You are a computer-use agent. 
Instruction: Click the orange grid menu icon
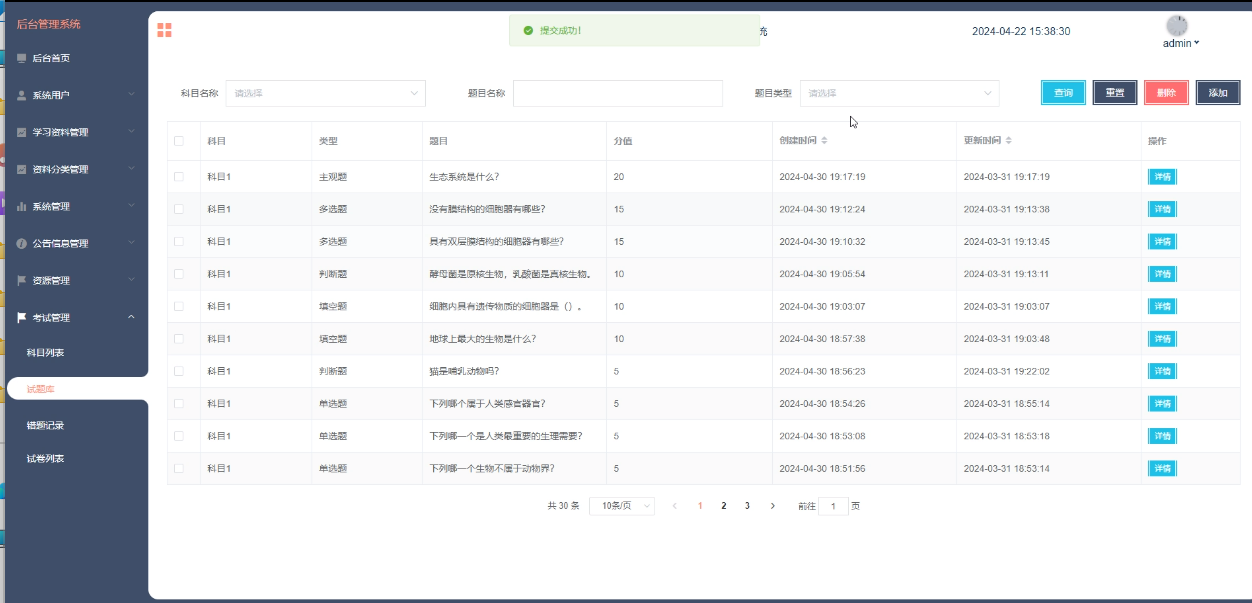[x=164, y=30]
